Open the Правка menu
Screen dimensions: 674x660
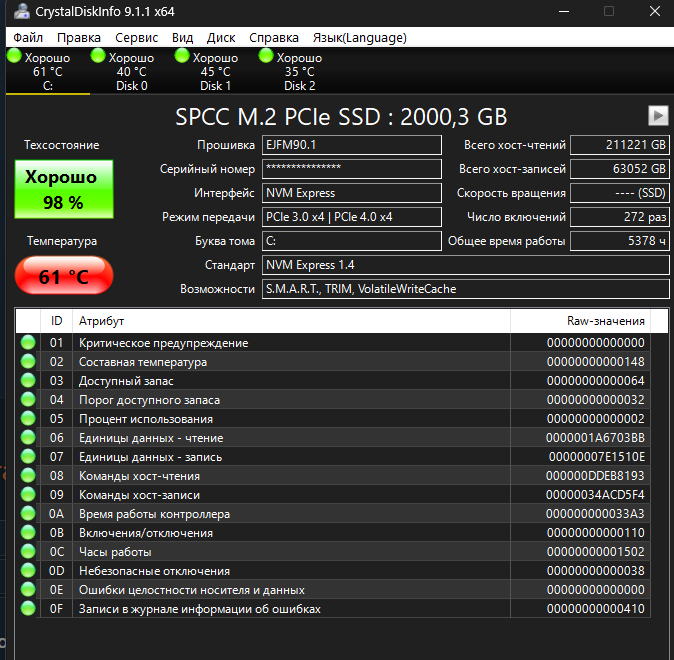tap(79, 38)
